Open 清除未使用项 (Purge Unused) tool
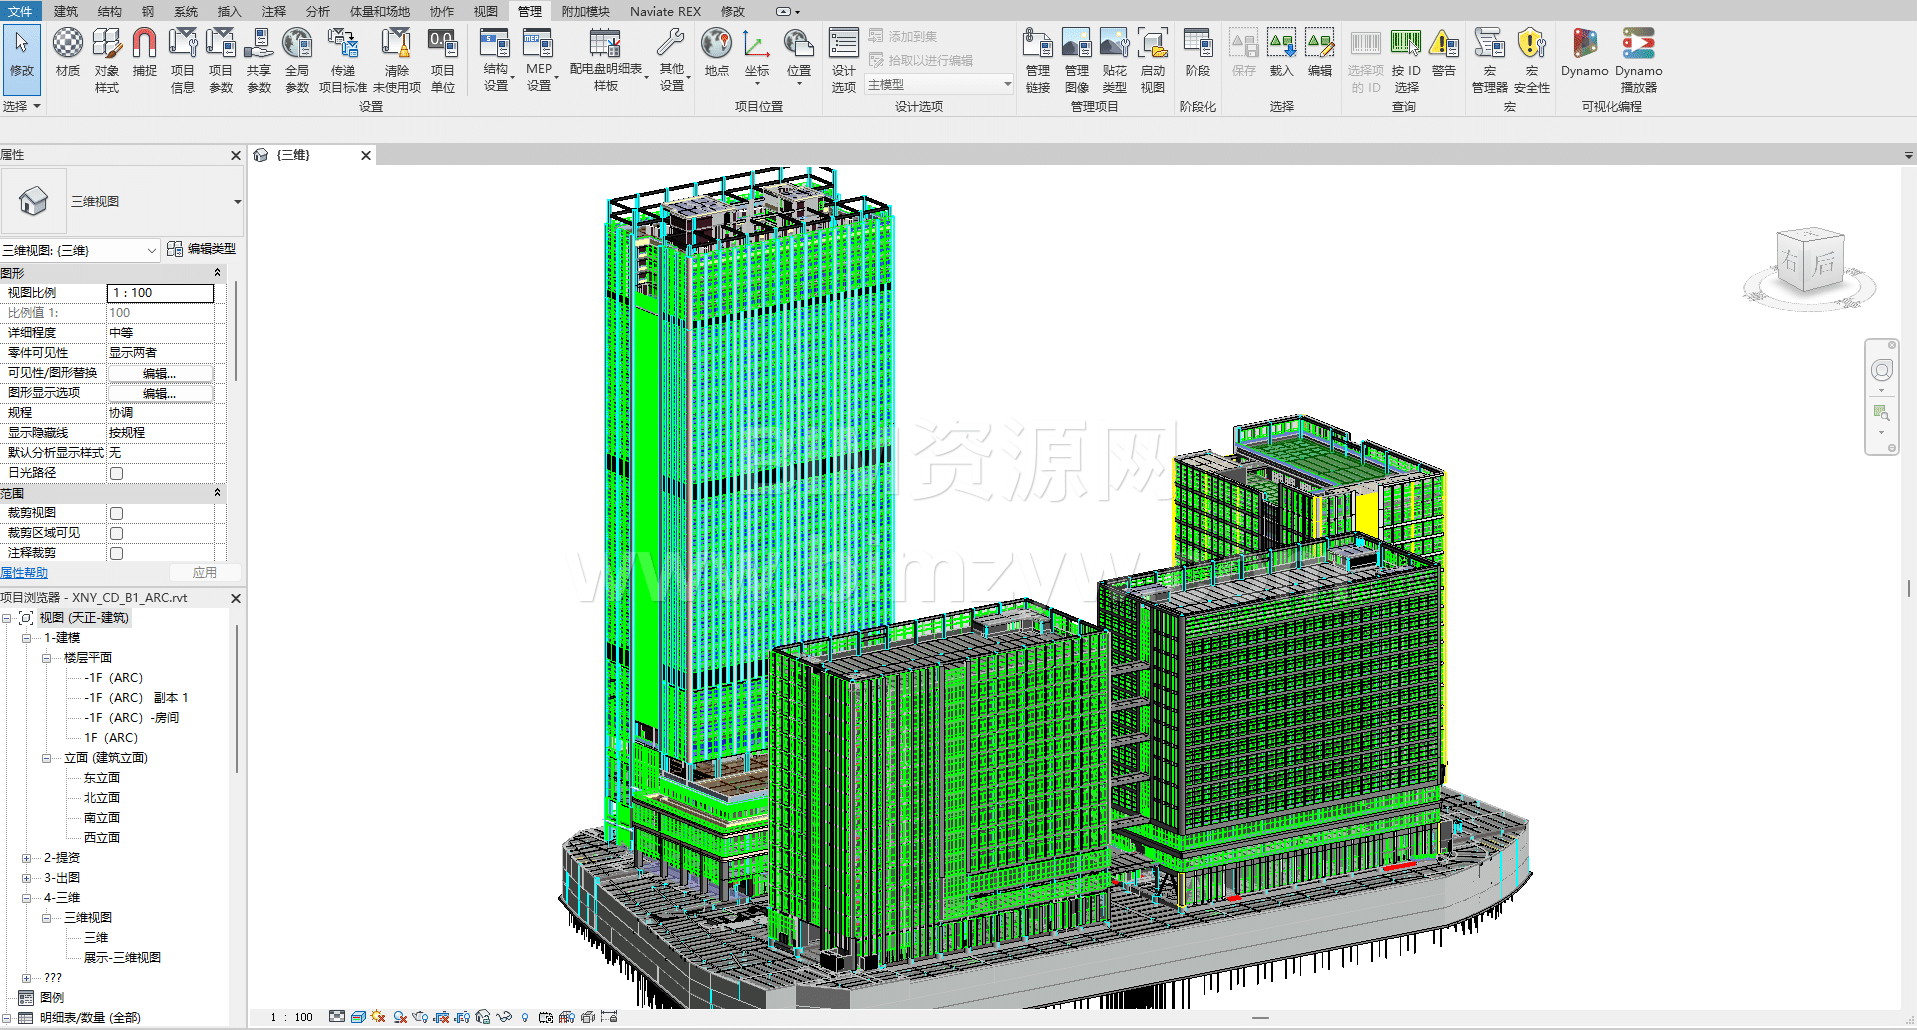The image size is (1917, 1030). (396, 58)
